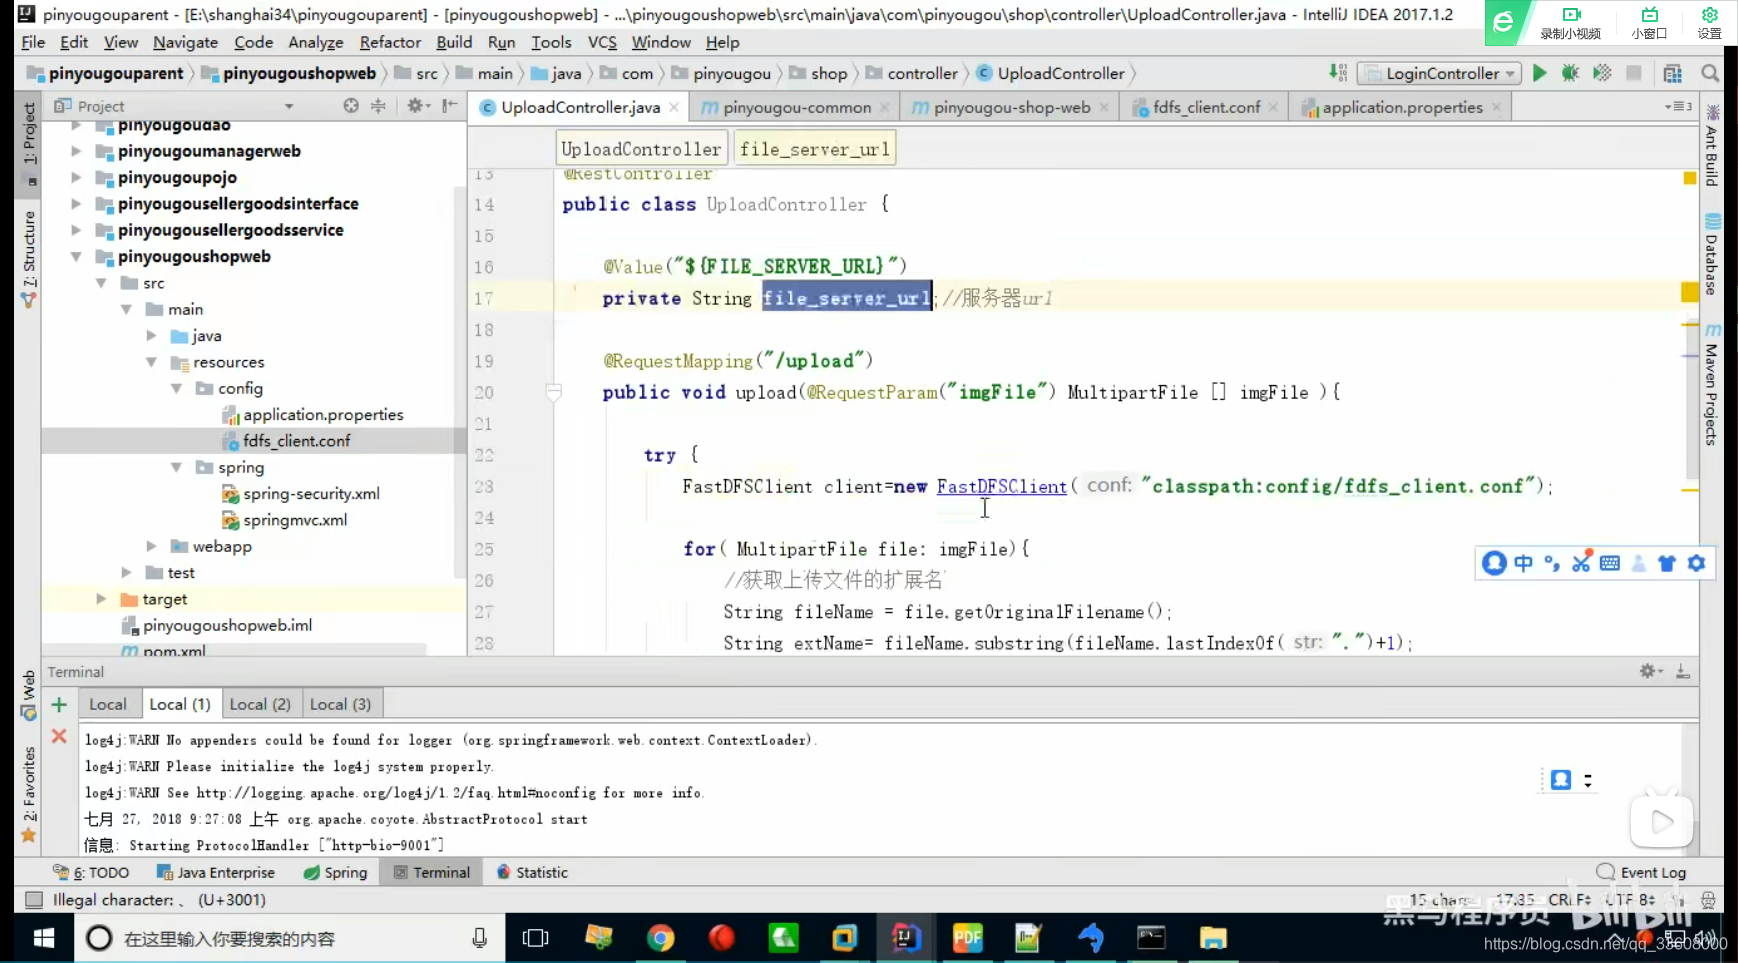Image resolution: width=1738 pixels, height=963 pixels.
Task: Hide the Project panel via hide icon
Action: [450, 106]
